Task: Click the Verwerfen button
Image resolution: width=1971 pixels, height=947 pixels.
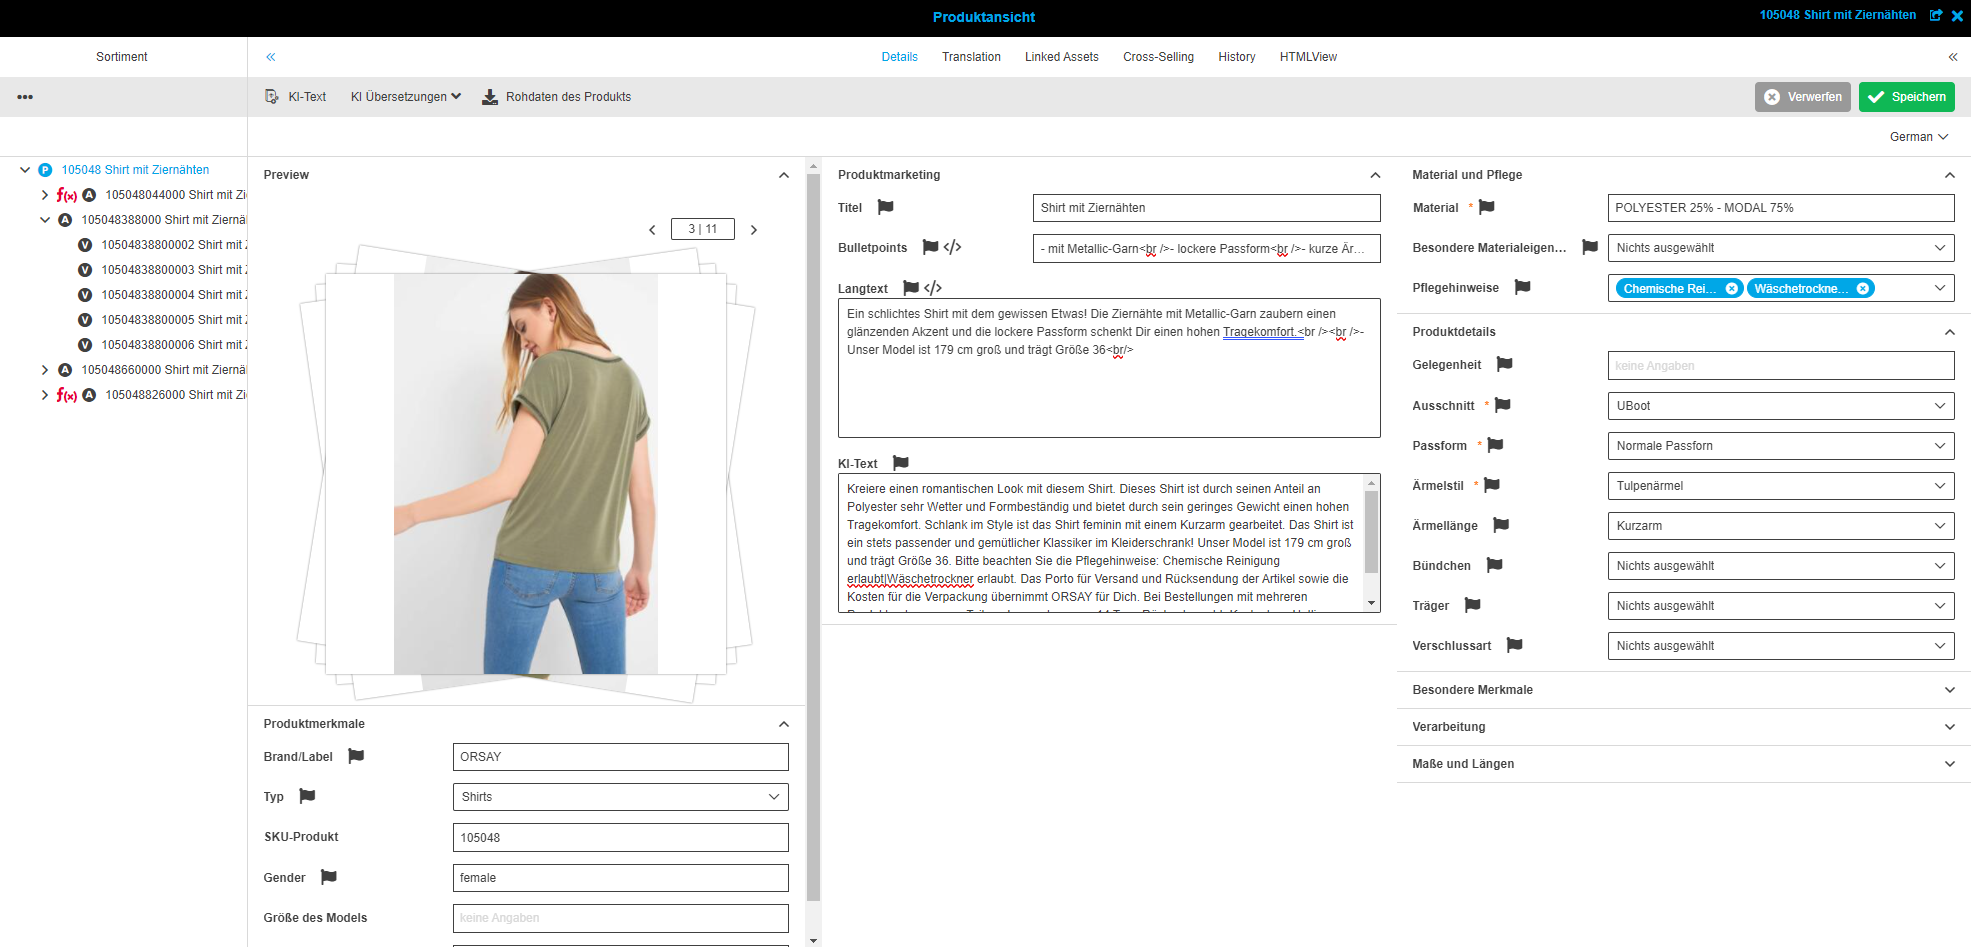Action: (x=1802, y=97)
